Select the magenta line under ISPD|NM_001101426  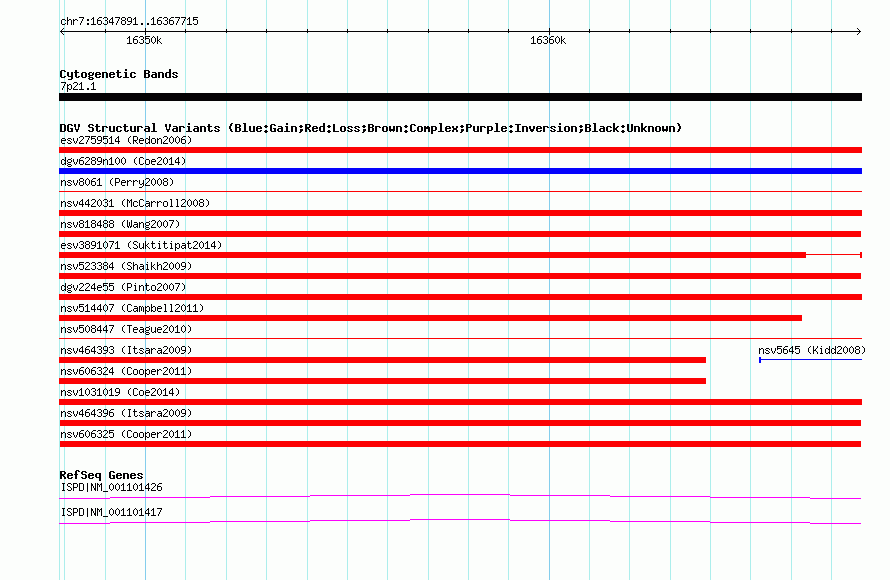(x=460, y=497)
